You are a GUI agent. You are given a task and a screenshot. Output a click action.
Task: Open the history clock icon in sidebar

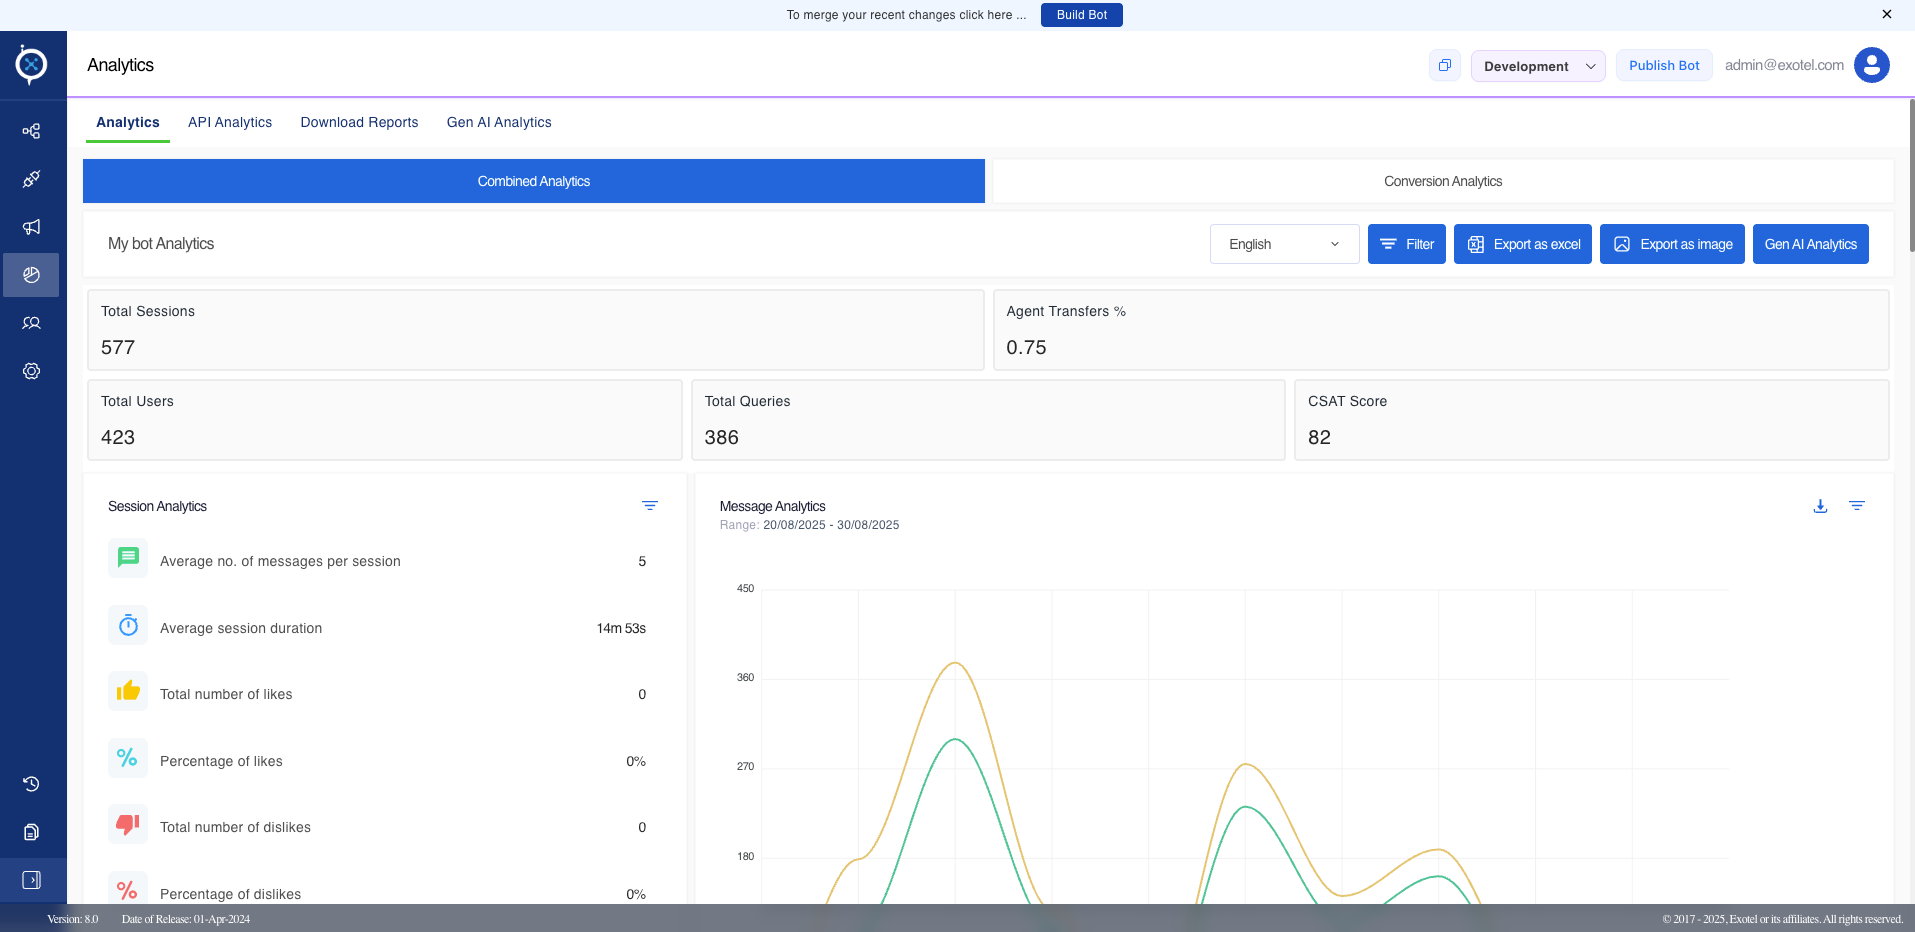(31, 784)
